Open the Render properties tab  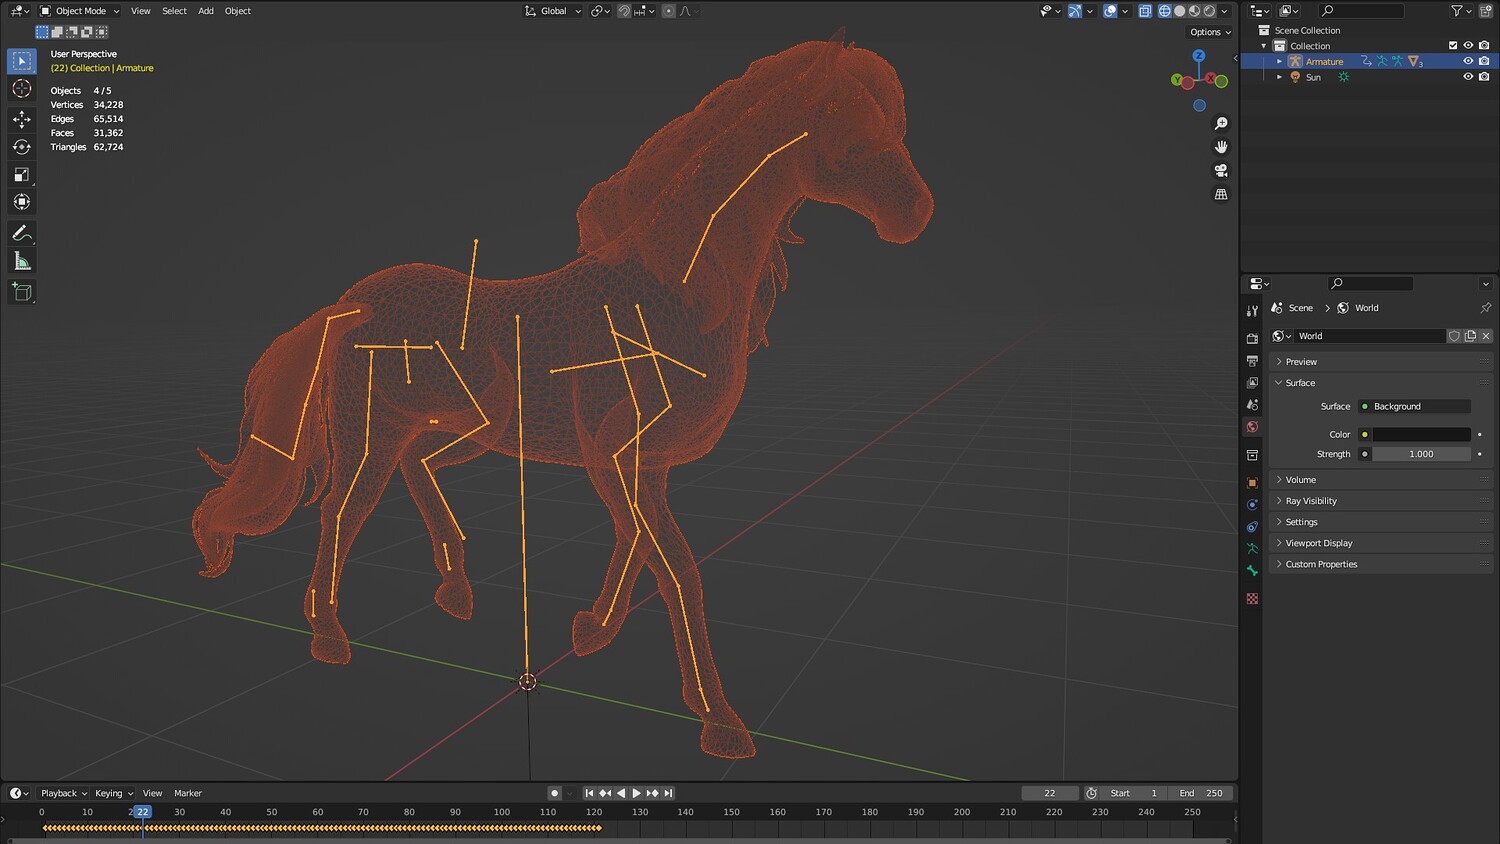[x=1252, y=339]
